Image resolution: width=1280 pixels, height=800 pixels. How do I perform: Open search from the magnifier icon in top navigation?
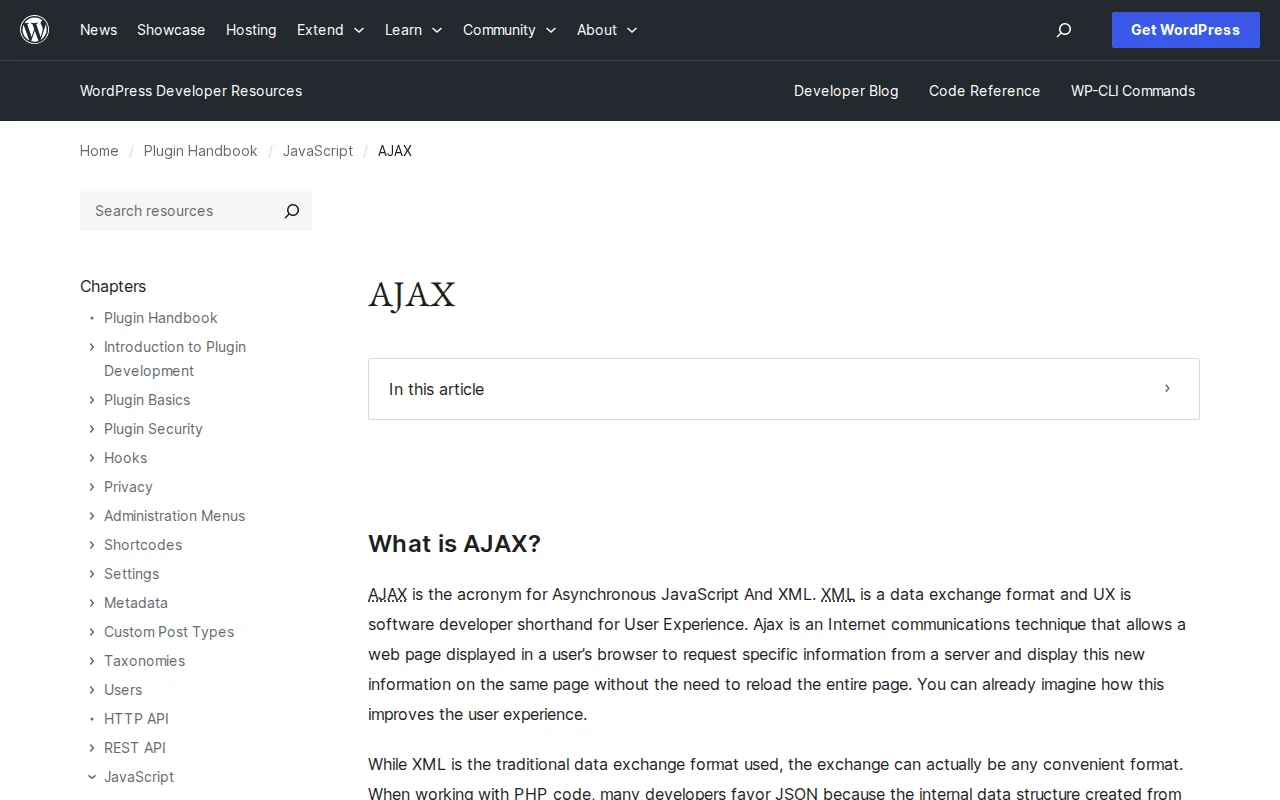click(x=1063, y=30)
